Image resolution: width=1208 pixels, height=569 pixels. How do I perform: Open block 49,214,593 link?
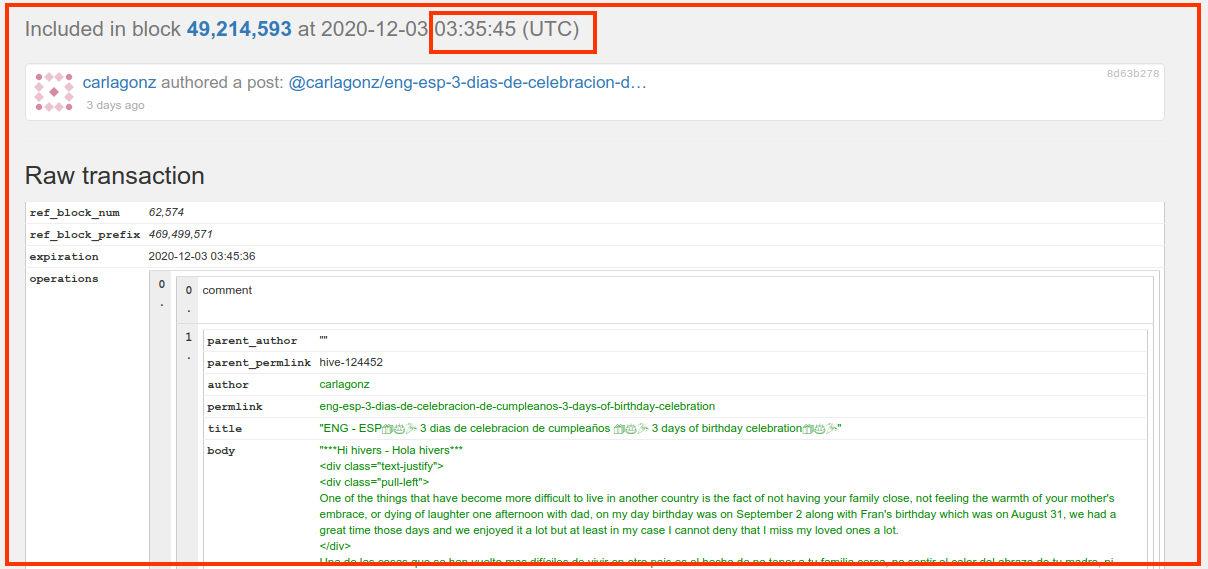(239, 29)
